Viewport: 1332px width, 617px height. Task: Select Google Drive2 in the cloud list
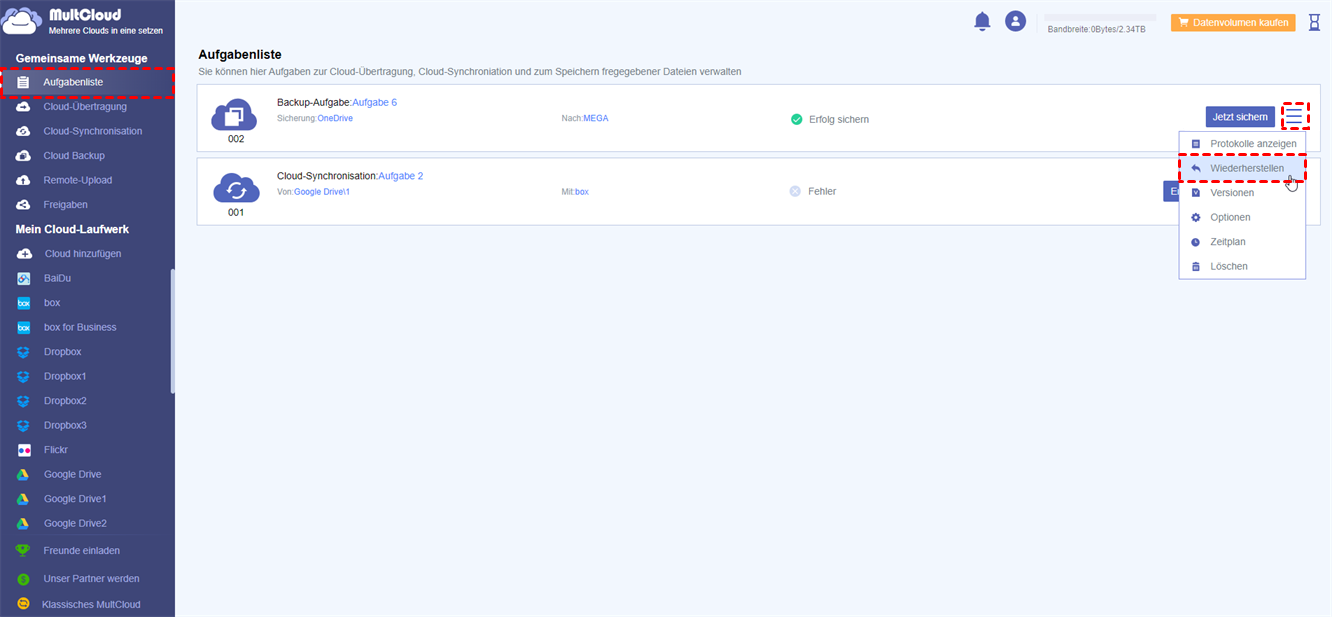75,523
